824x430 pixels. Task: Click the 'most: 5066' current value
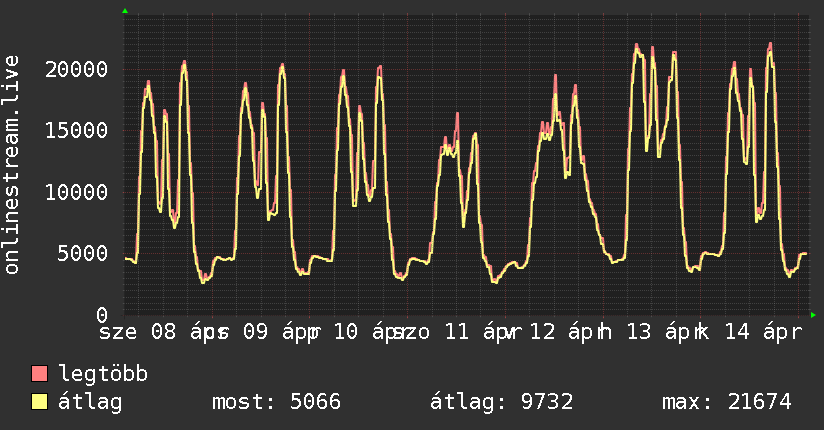(x=277, y=402)
